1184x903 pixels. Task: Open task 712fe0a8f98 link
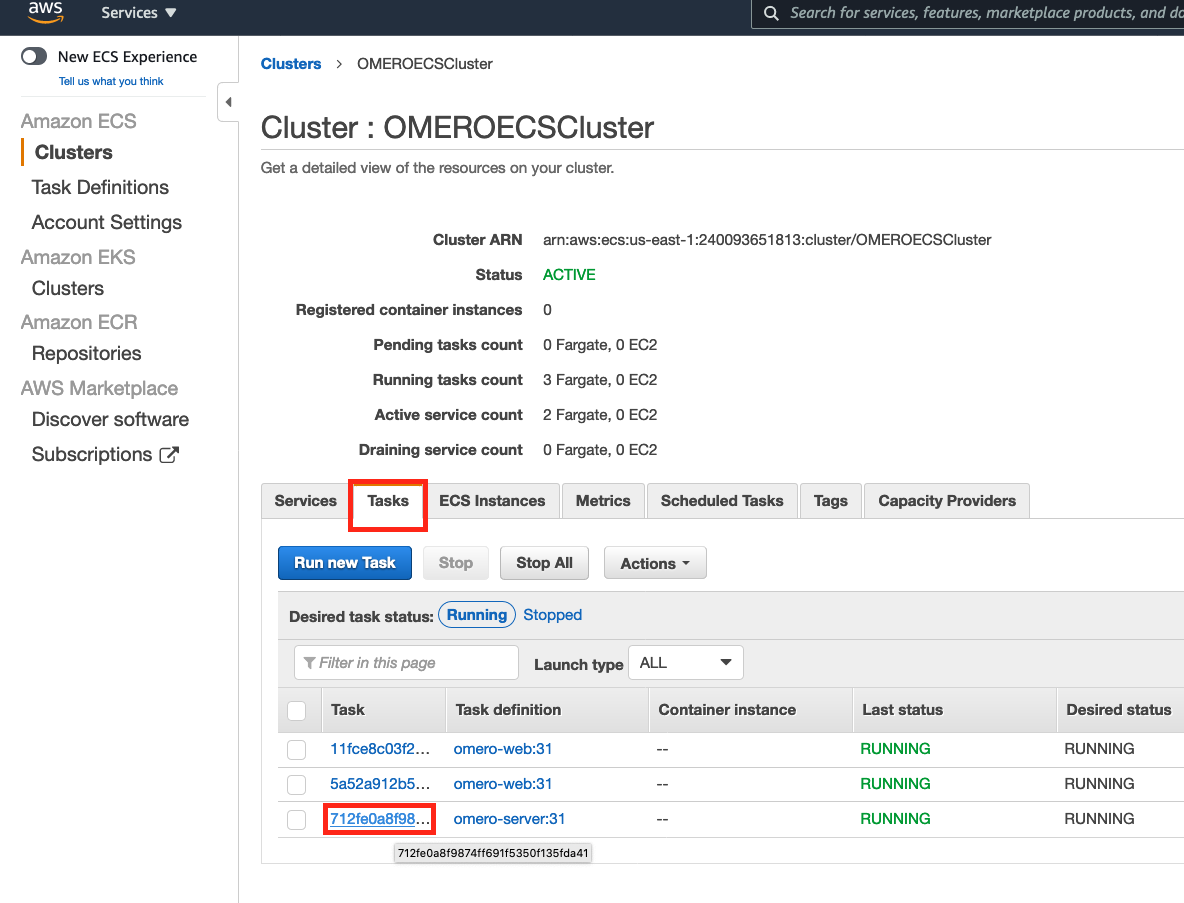(x=380, y=819)
